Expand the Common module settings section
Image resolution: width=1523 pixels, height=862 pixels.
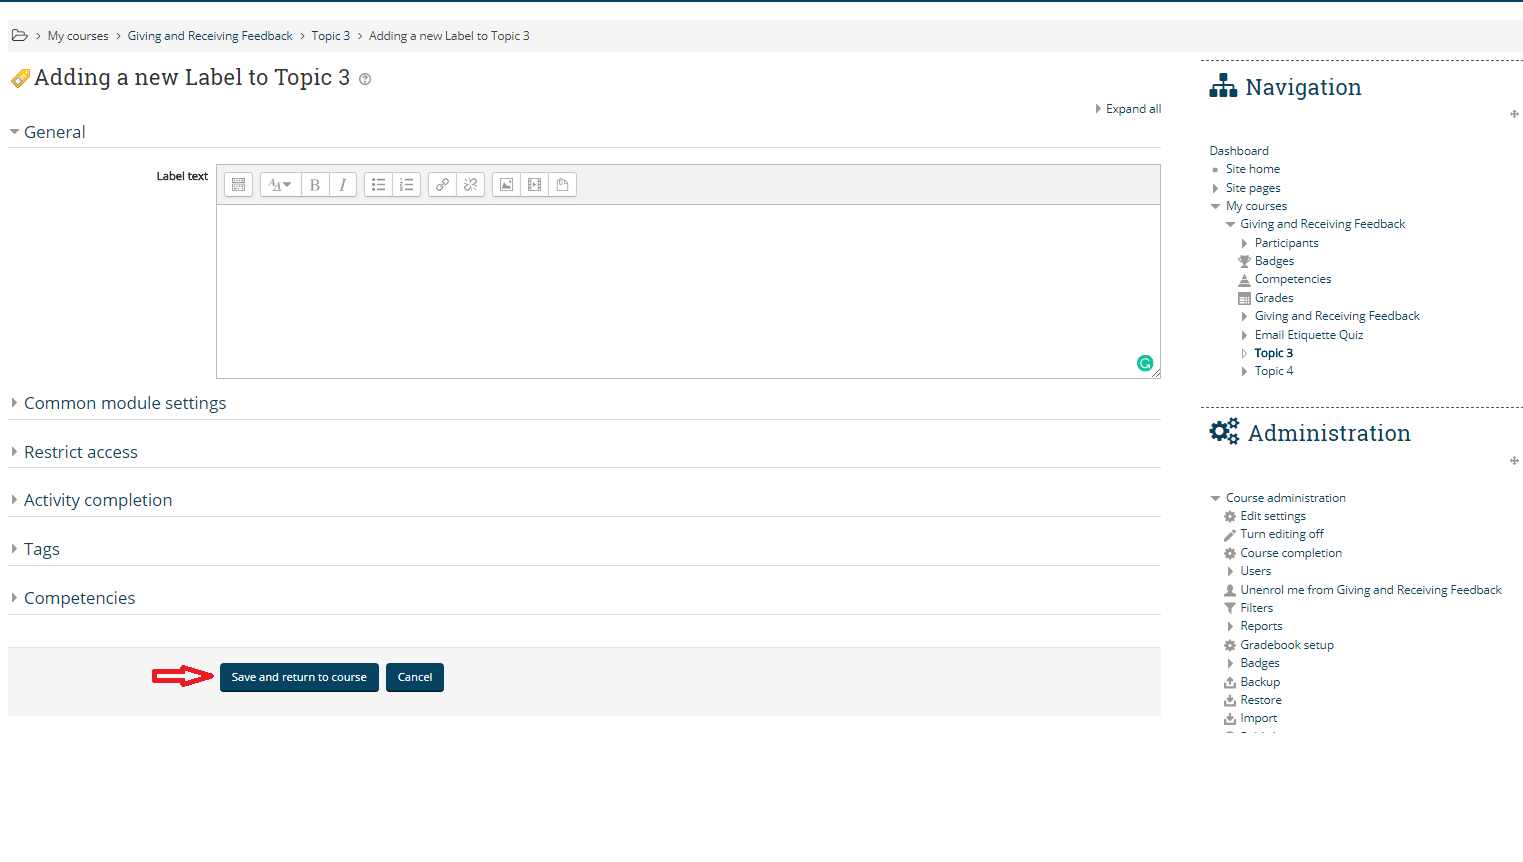125,403
